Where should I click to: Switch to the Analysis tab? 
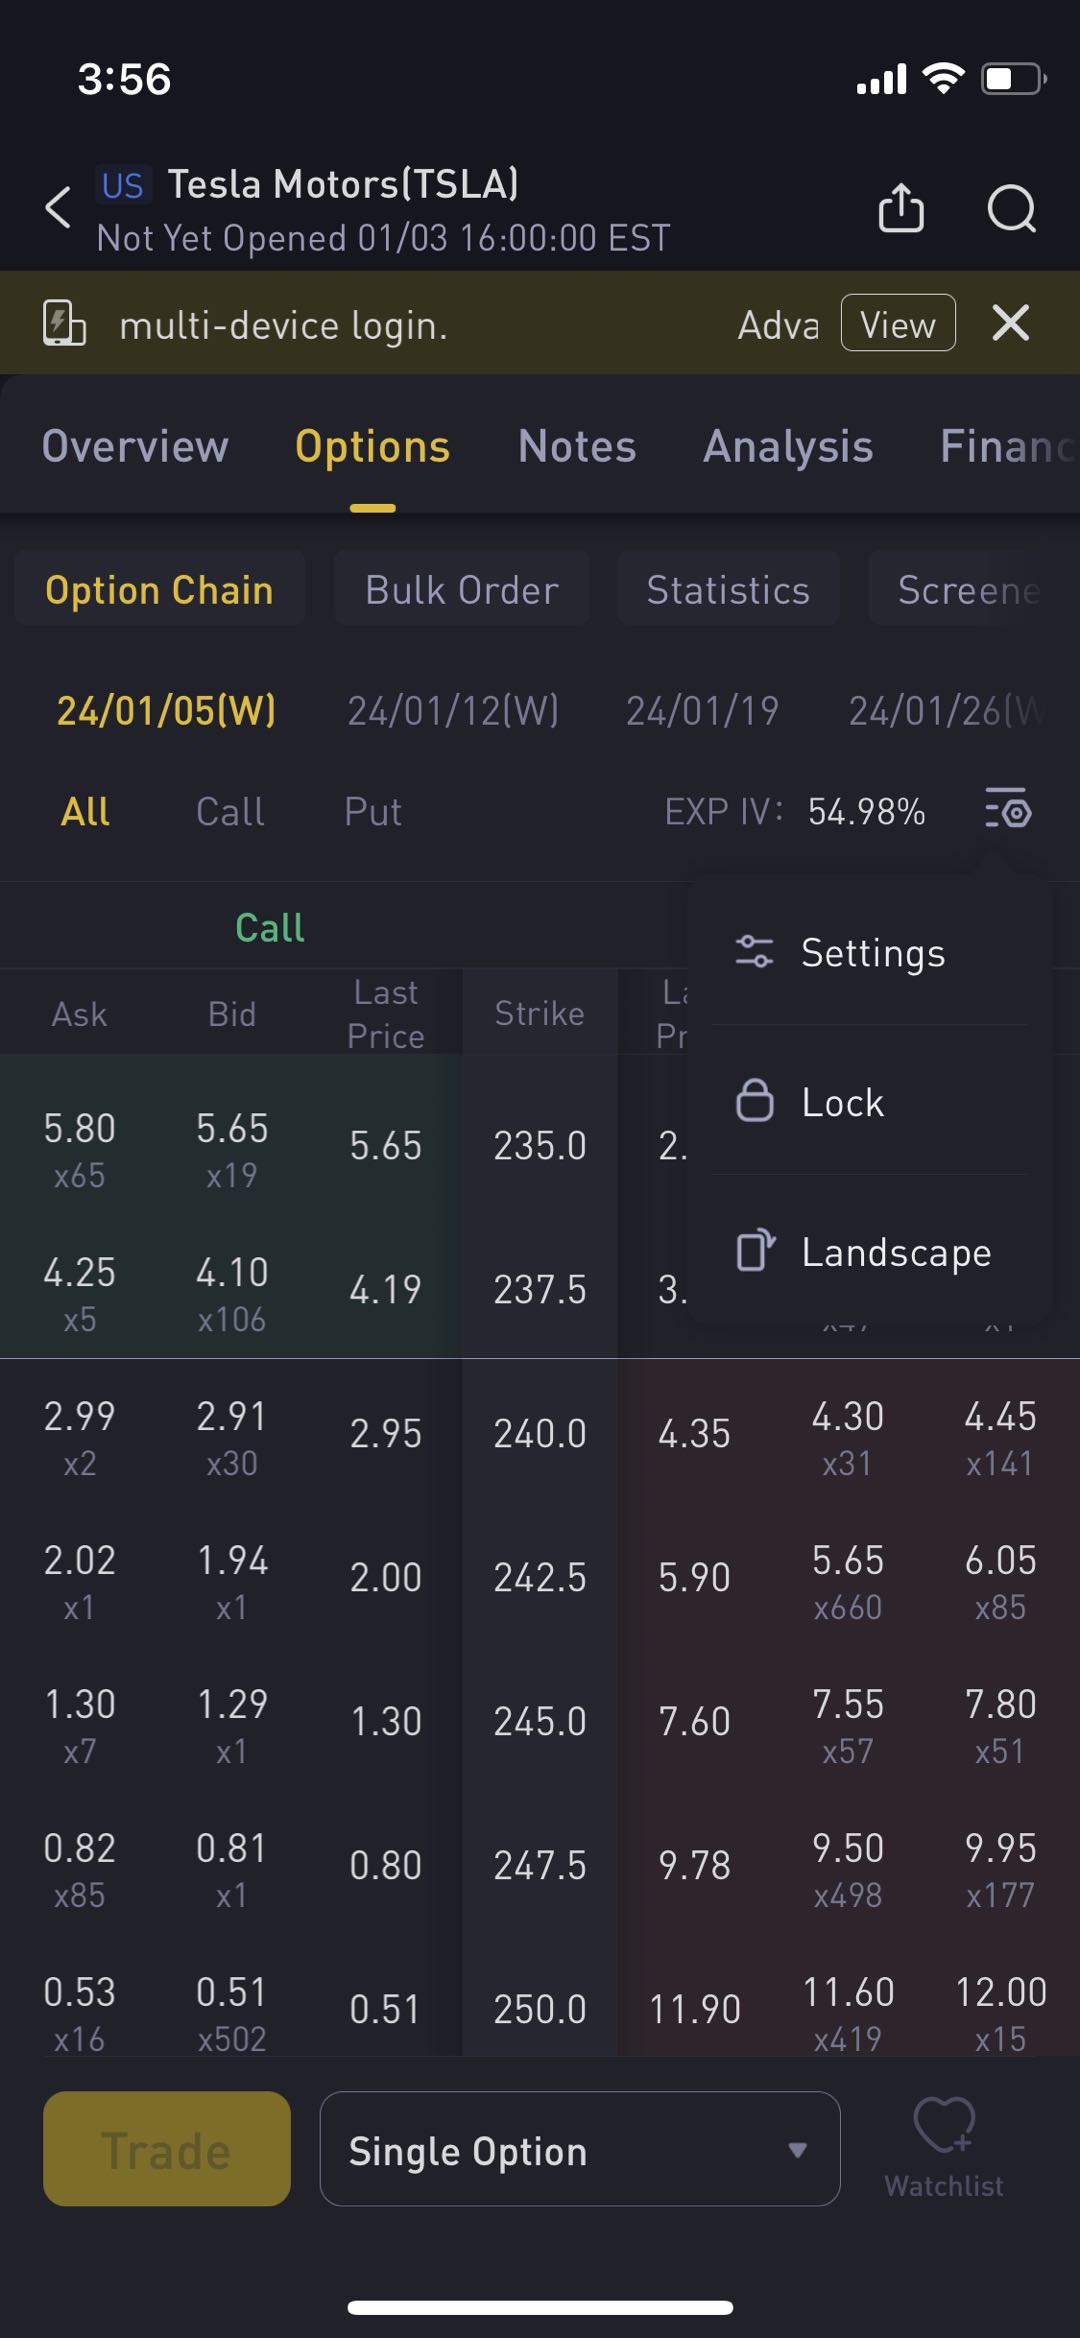coord(788,446)
